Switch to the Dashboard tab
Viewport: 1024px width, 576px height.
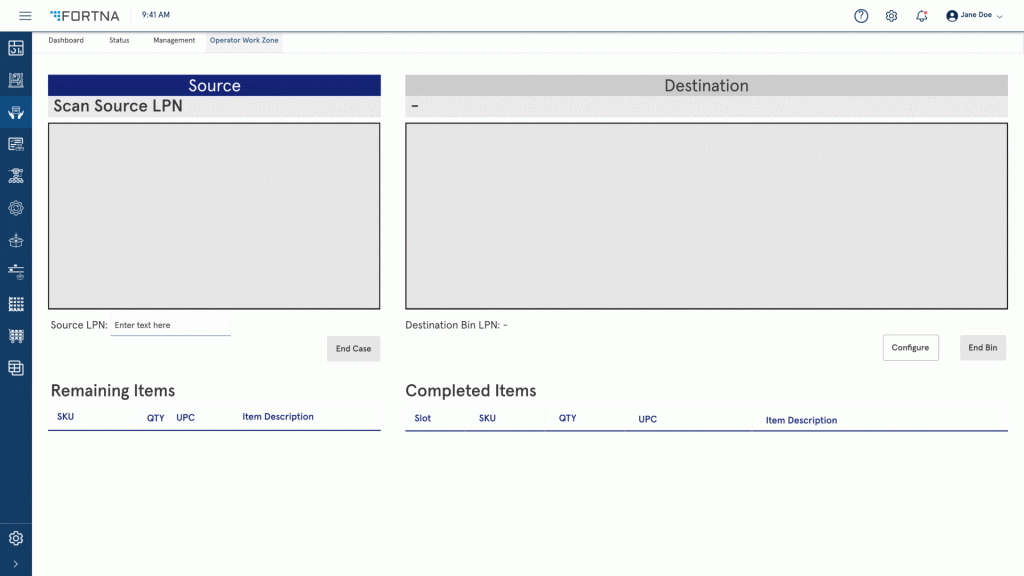(x=66, y=41)
